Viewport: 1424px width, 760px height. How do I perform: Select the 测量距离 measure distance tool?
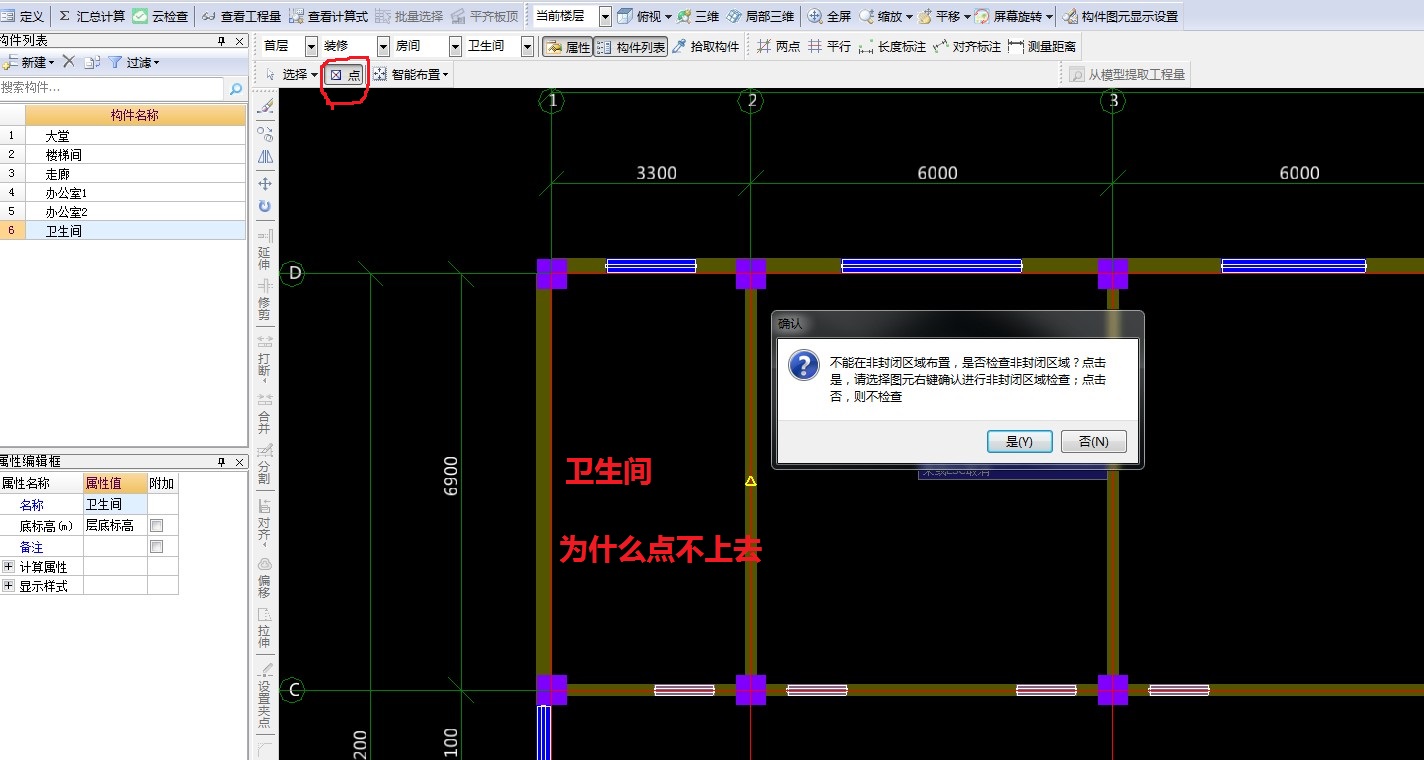point(1042,46)
